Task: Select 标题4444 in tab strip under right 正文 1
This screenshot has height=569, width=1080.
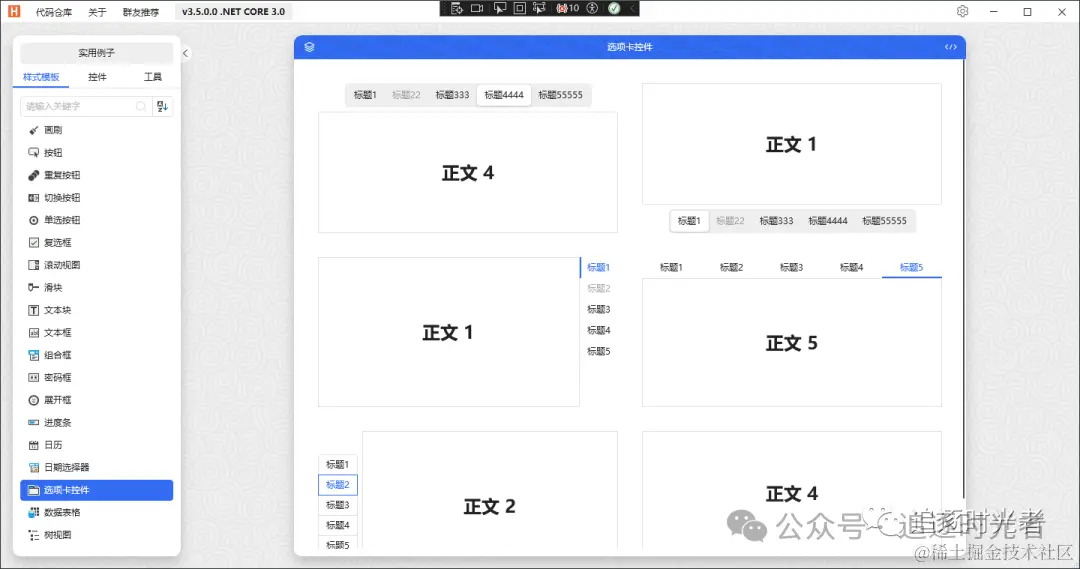Action: [828, 221]
